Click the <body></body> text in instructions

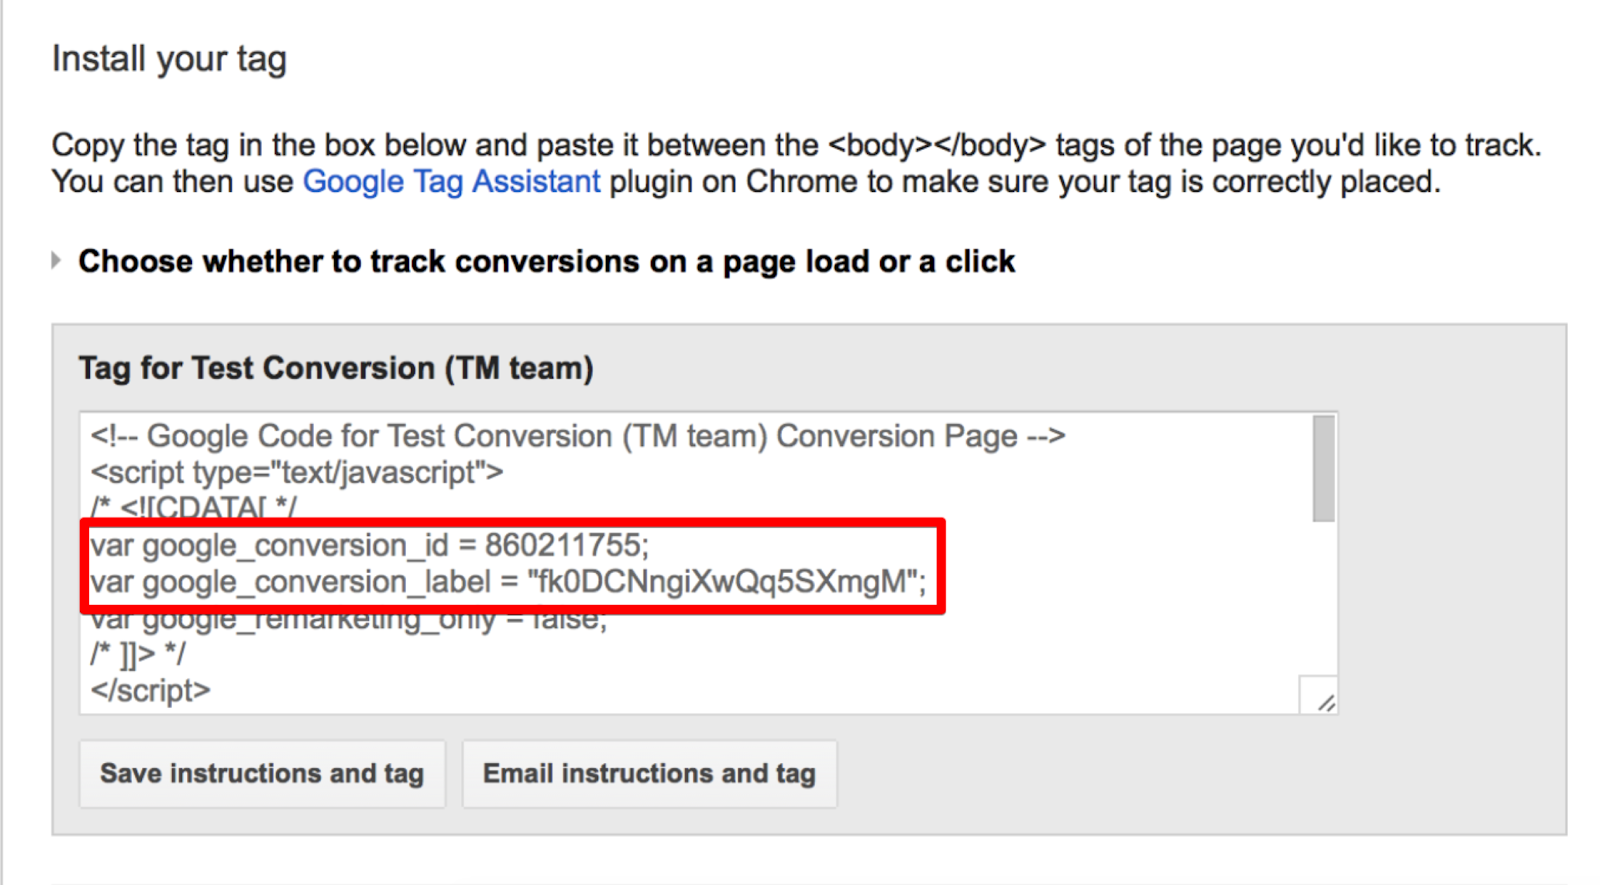(936, 146)
